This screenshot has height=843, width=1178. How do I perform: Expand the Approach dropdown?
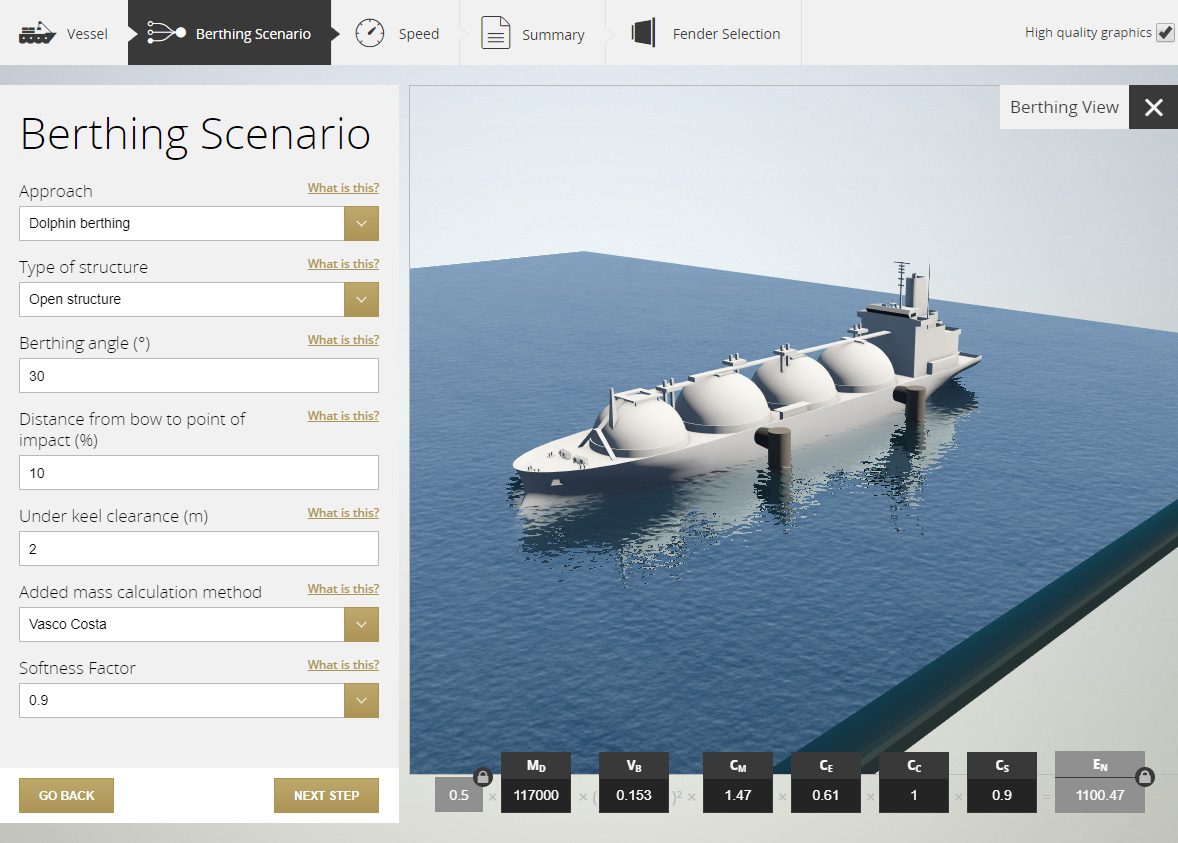click(x=361, y=223)
